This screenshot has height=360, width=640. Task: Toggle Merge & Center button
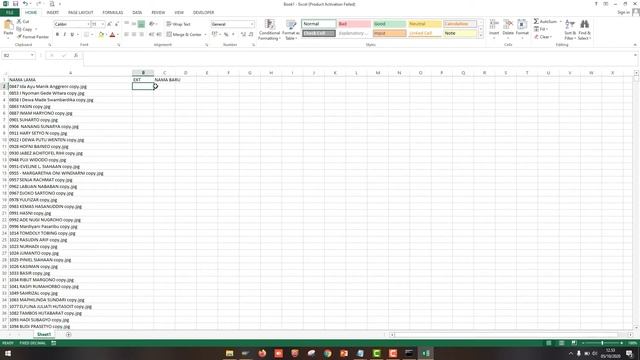tap(184, 35)
